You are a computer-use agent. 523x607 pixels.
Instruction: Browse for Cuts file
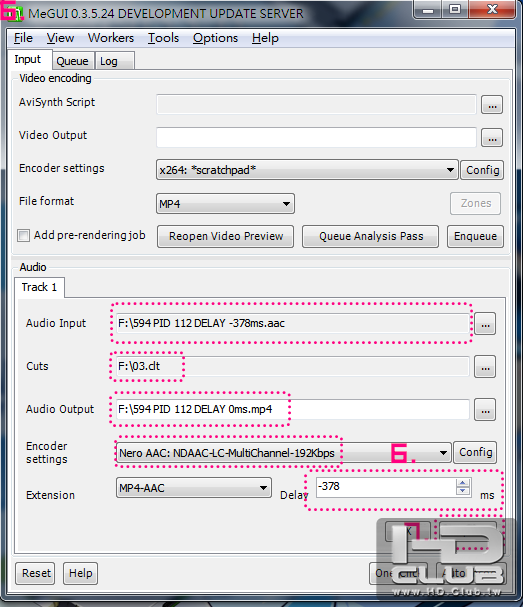point(485,366)
